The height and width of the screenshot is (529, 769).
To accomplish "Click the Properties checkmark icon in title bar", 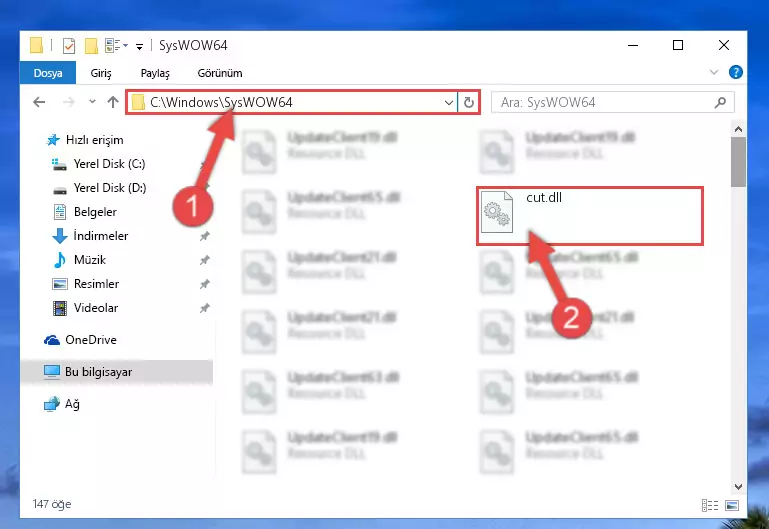I will (x=69, y=46).
